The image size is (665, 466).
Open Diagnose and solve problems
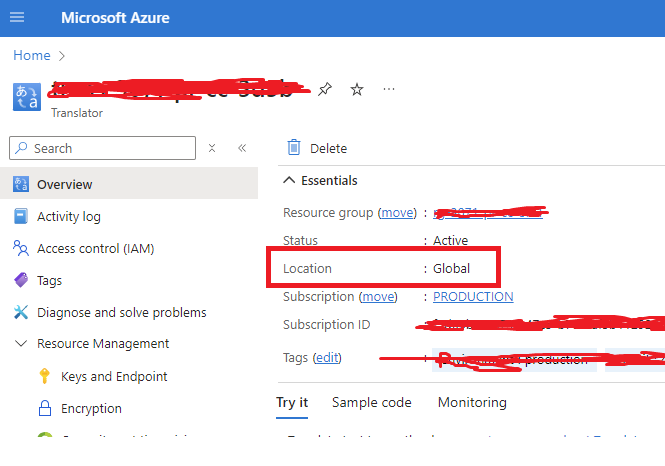click(x=121, y=312)
